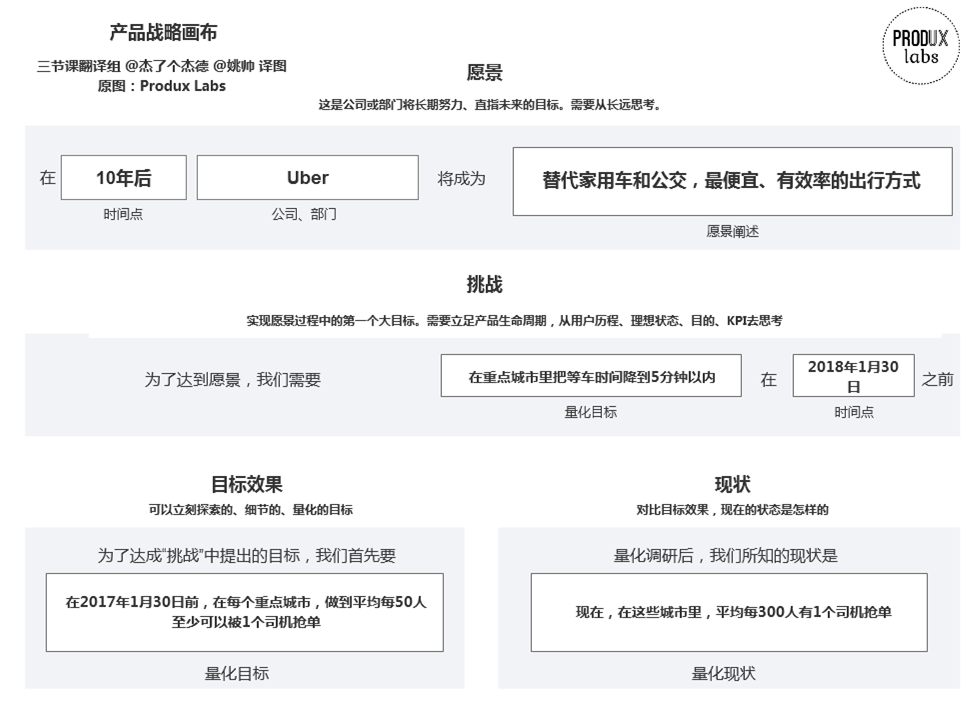Viewport: 972px width, 713px height.
Task: Click the '三节课翻译组' translator credit line
Action: point(161,66)
